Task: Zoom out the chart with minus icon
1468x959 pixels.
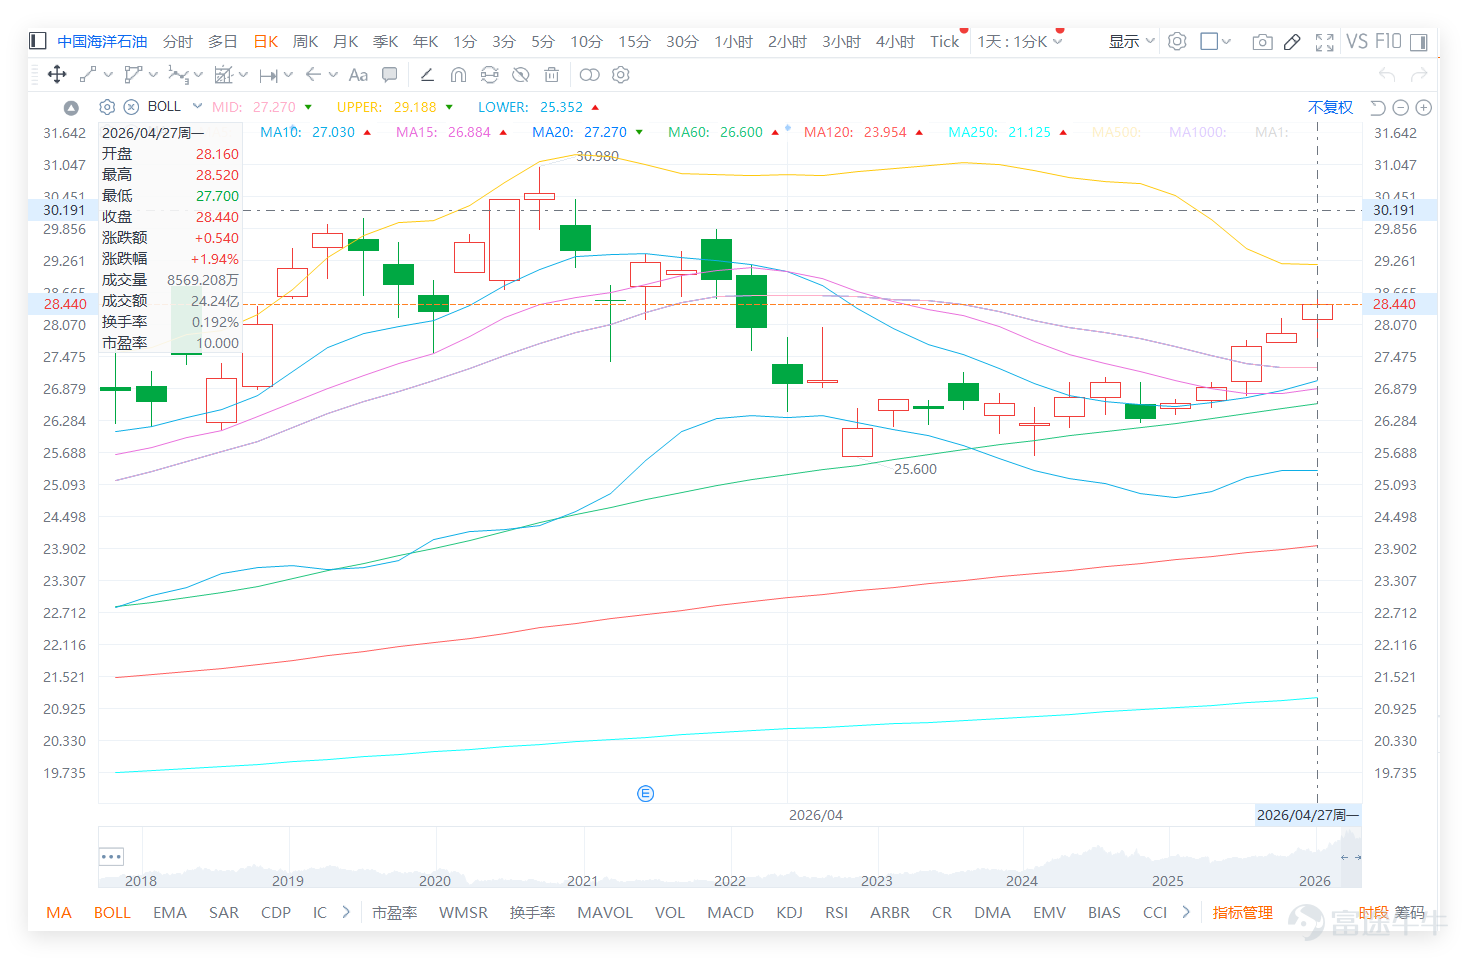Action: pos(1400,107)
